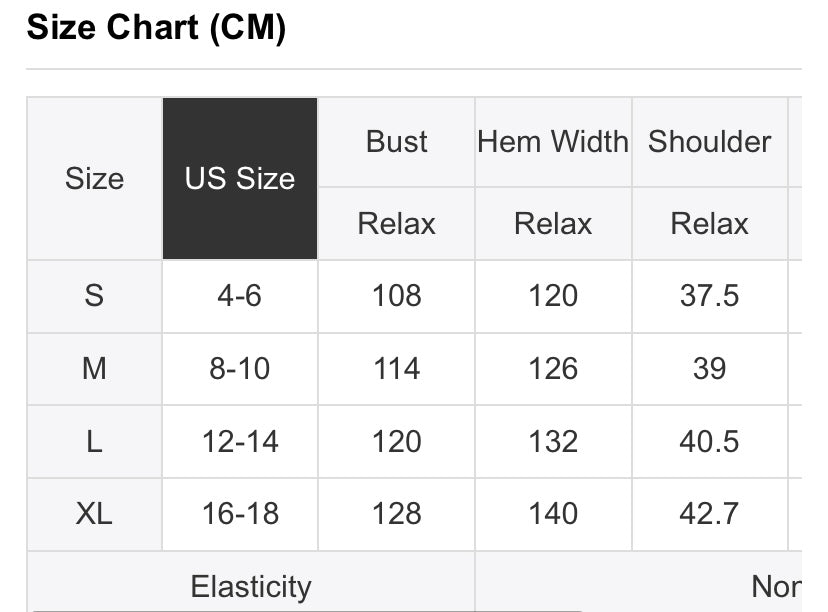Screen dimensions: 828x612
Task: Select the highlighted US Size header
Action: coord(240,178)
